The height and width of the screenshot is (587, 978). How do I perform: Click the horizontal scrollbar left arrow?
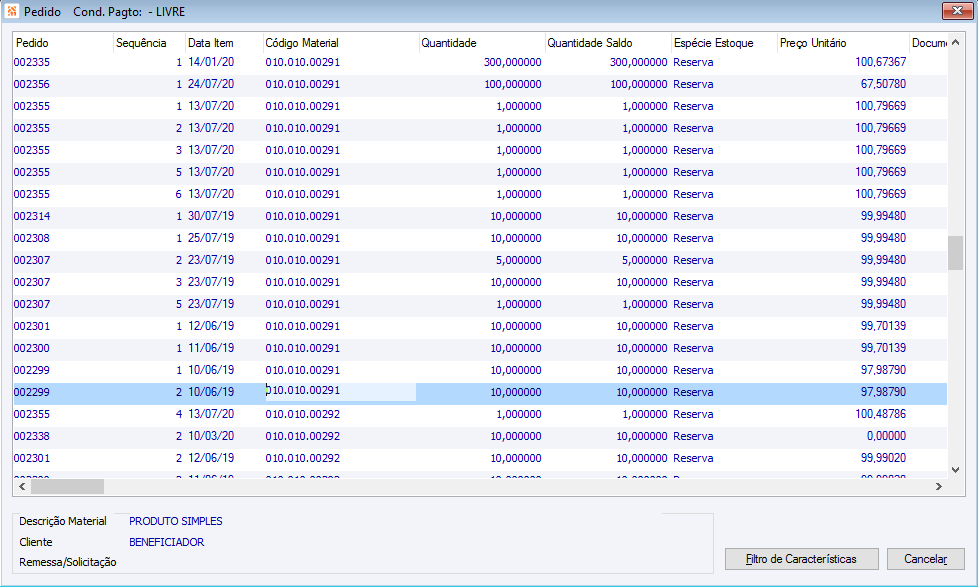point(22,487)
